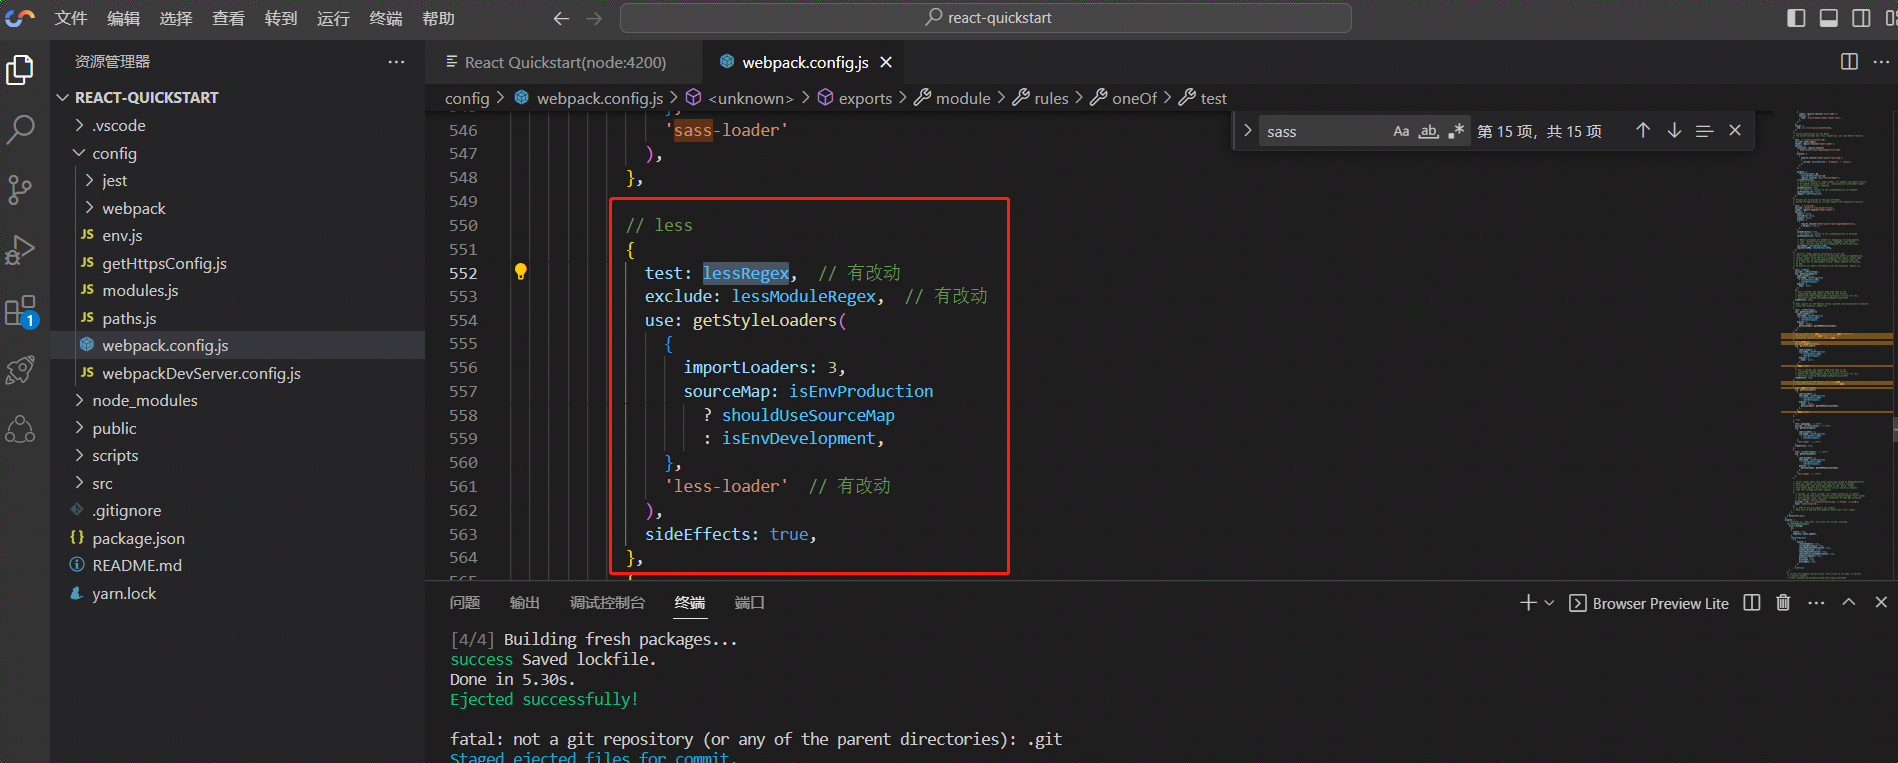
Task: Open the Extensions view with badge
Action: [x=20, y=311]
